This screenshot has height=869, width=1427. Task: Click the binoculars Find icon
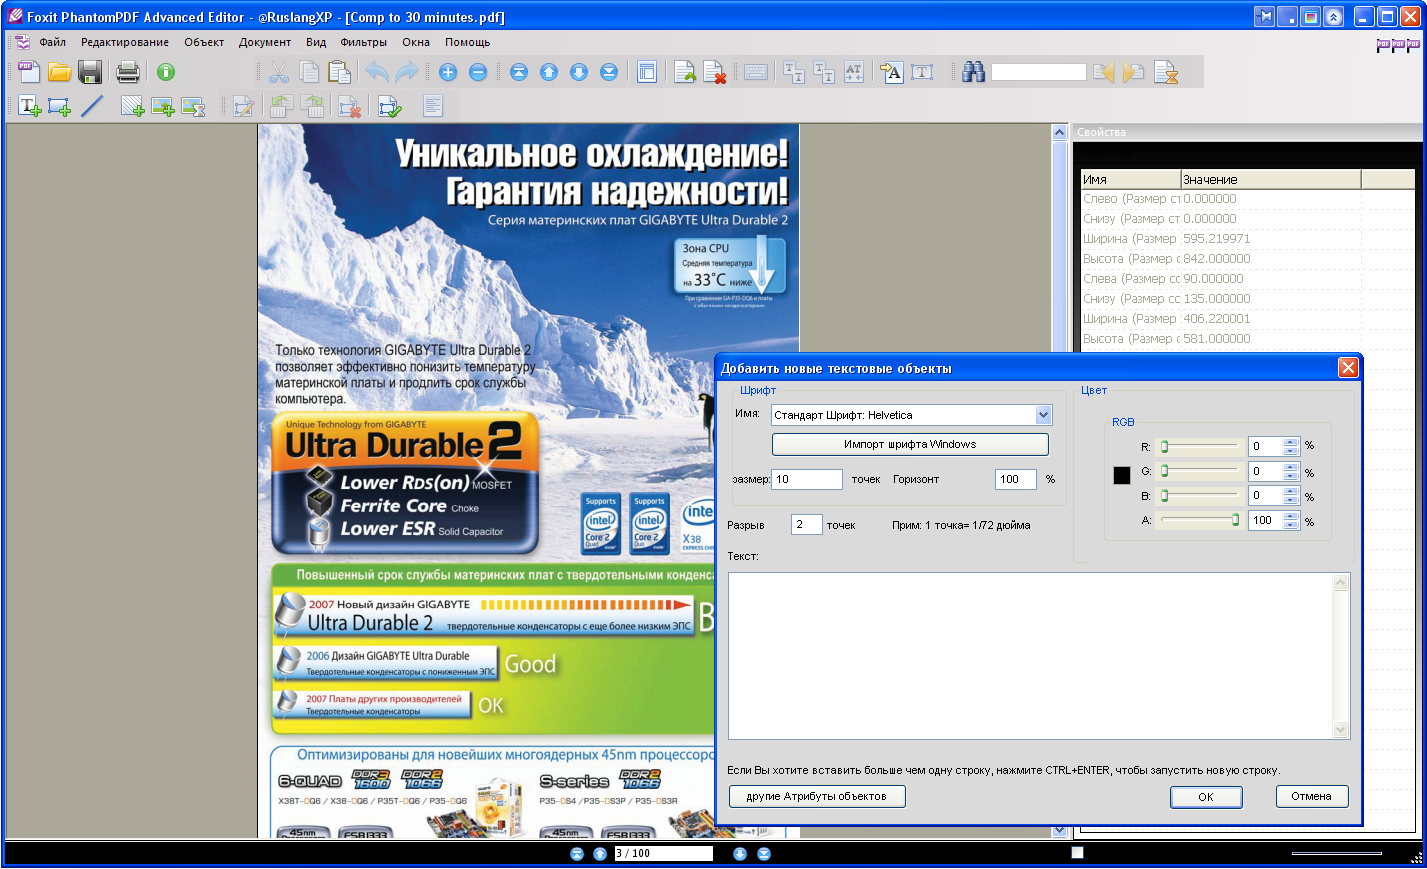973,72
